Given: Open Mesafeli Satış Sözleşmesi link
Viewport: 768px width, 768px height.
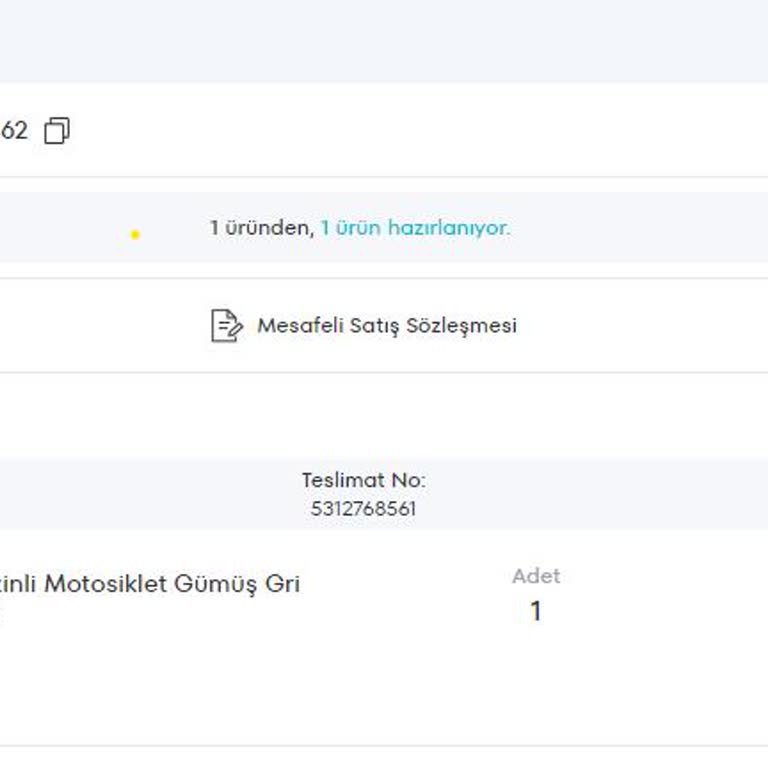Looking at the screenshot, I should 386,326.
